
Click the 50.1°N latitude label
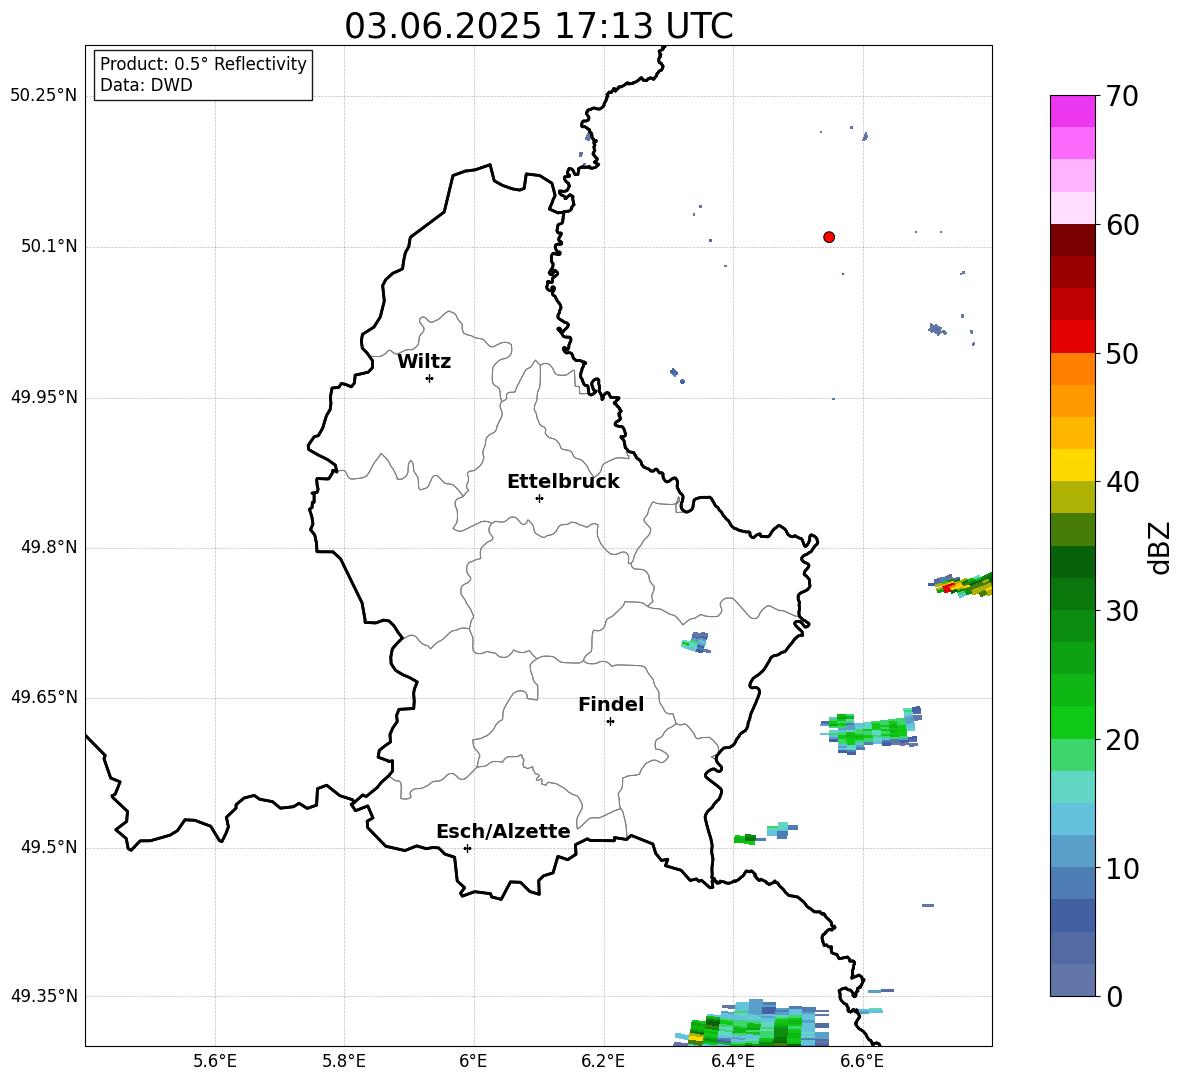tap(48, 247)
